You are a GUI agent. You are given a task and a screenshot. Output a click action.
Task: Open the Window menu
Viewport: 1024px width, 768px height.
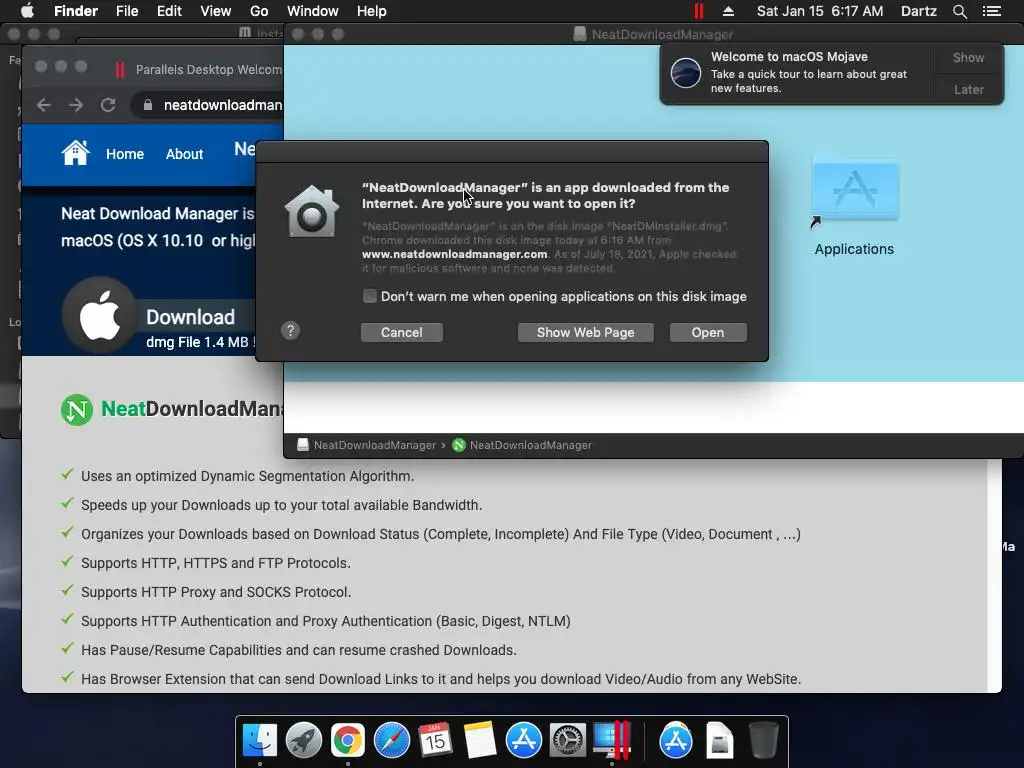click(313, 11)
